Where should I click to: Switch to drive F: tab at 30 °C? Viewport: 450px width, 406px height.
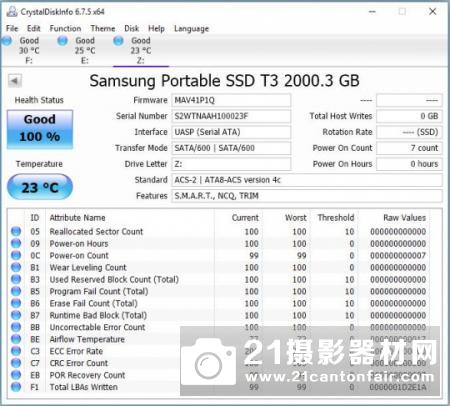point(29,50)
